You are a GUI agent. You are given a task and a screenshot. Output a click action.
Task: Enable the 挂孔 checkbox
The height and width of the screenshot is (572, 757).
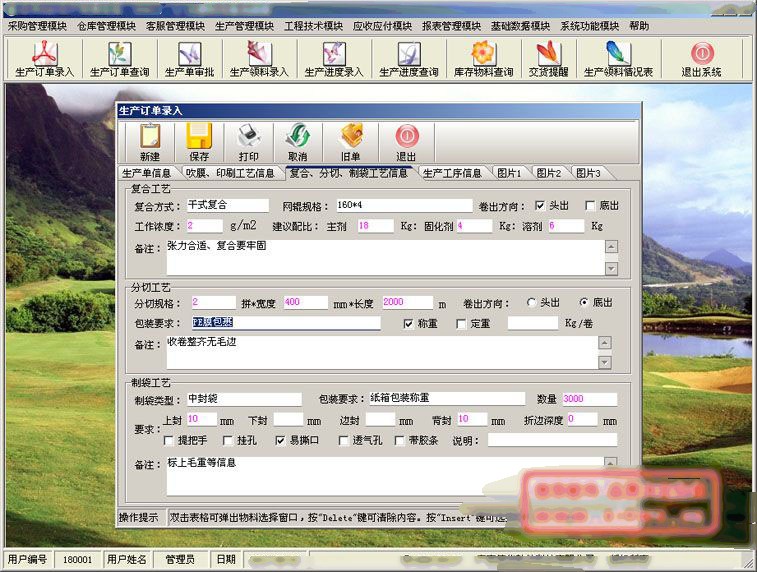228,440
